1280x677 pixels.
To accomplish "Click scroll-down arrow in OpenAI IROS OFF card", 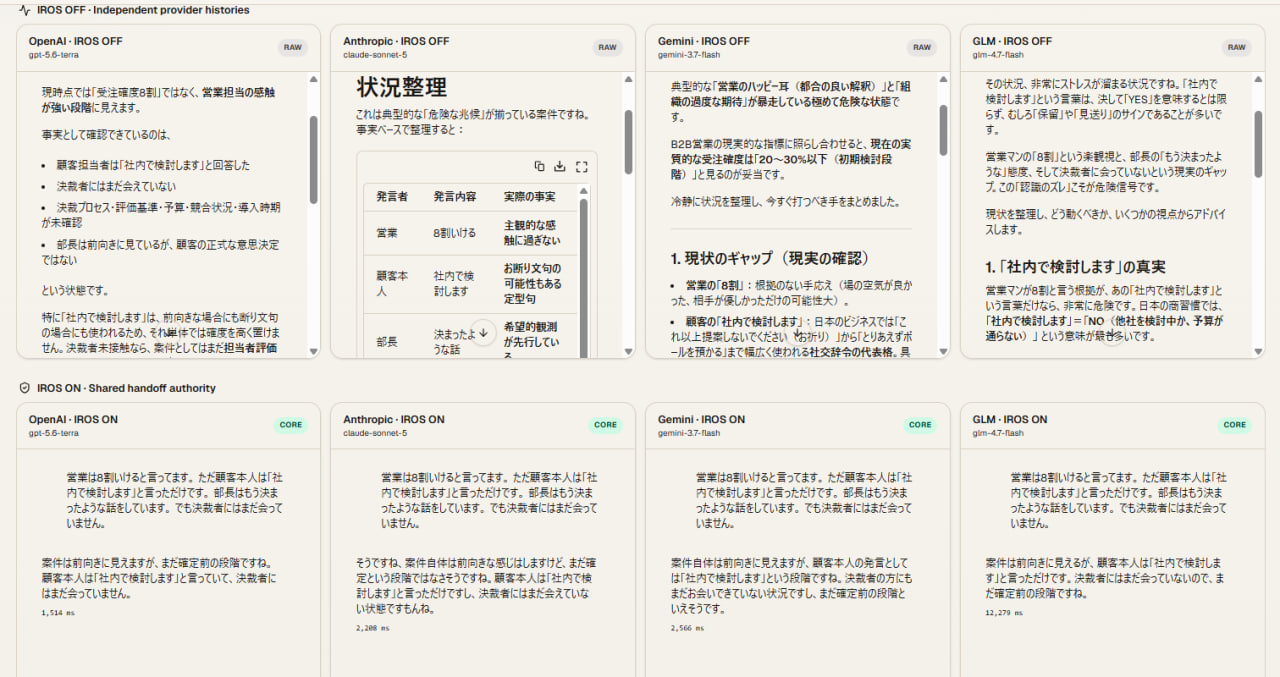I will point(313,351).
